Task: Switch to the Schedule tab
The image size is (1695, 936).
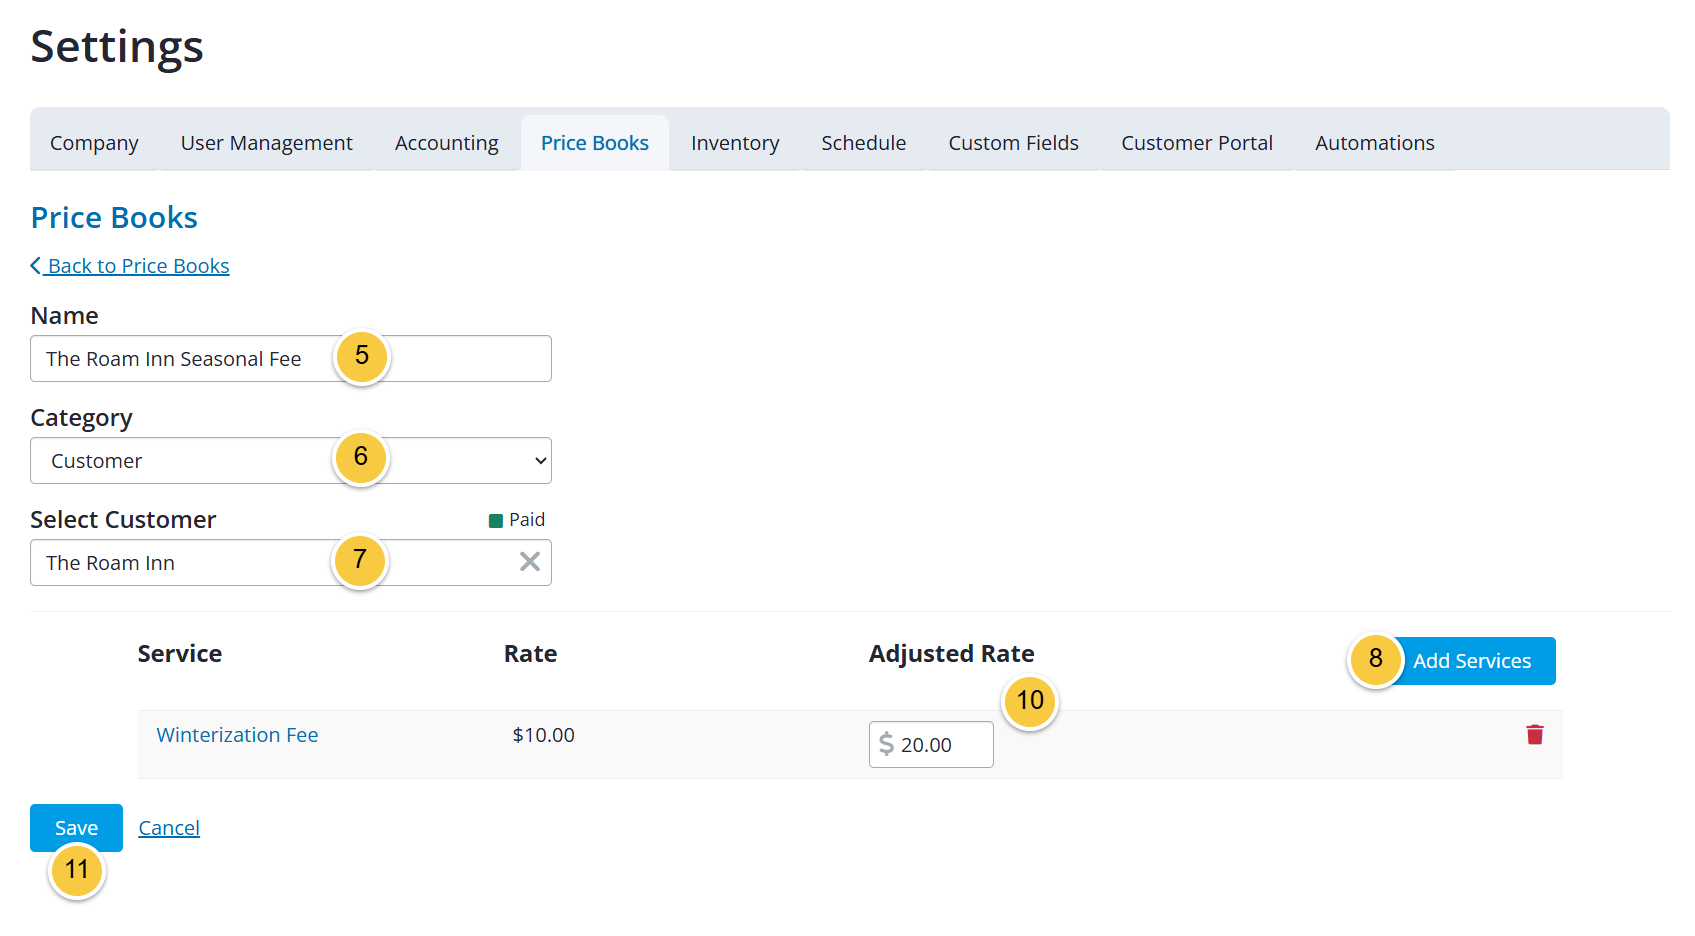Action: point(864,143)
